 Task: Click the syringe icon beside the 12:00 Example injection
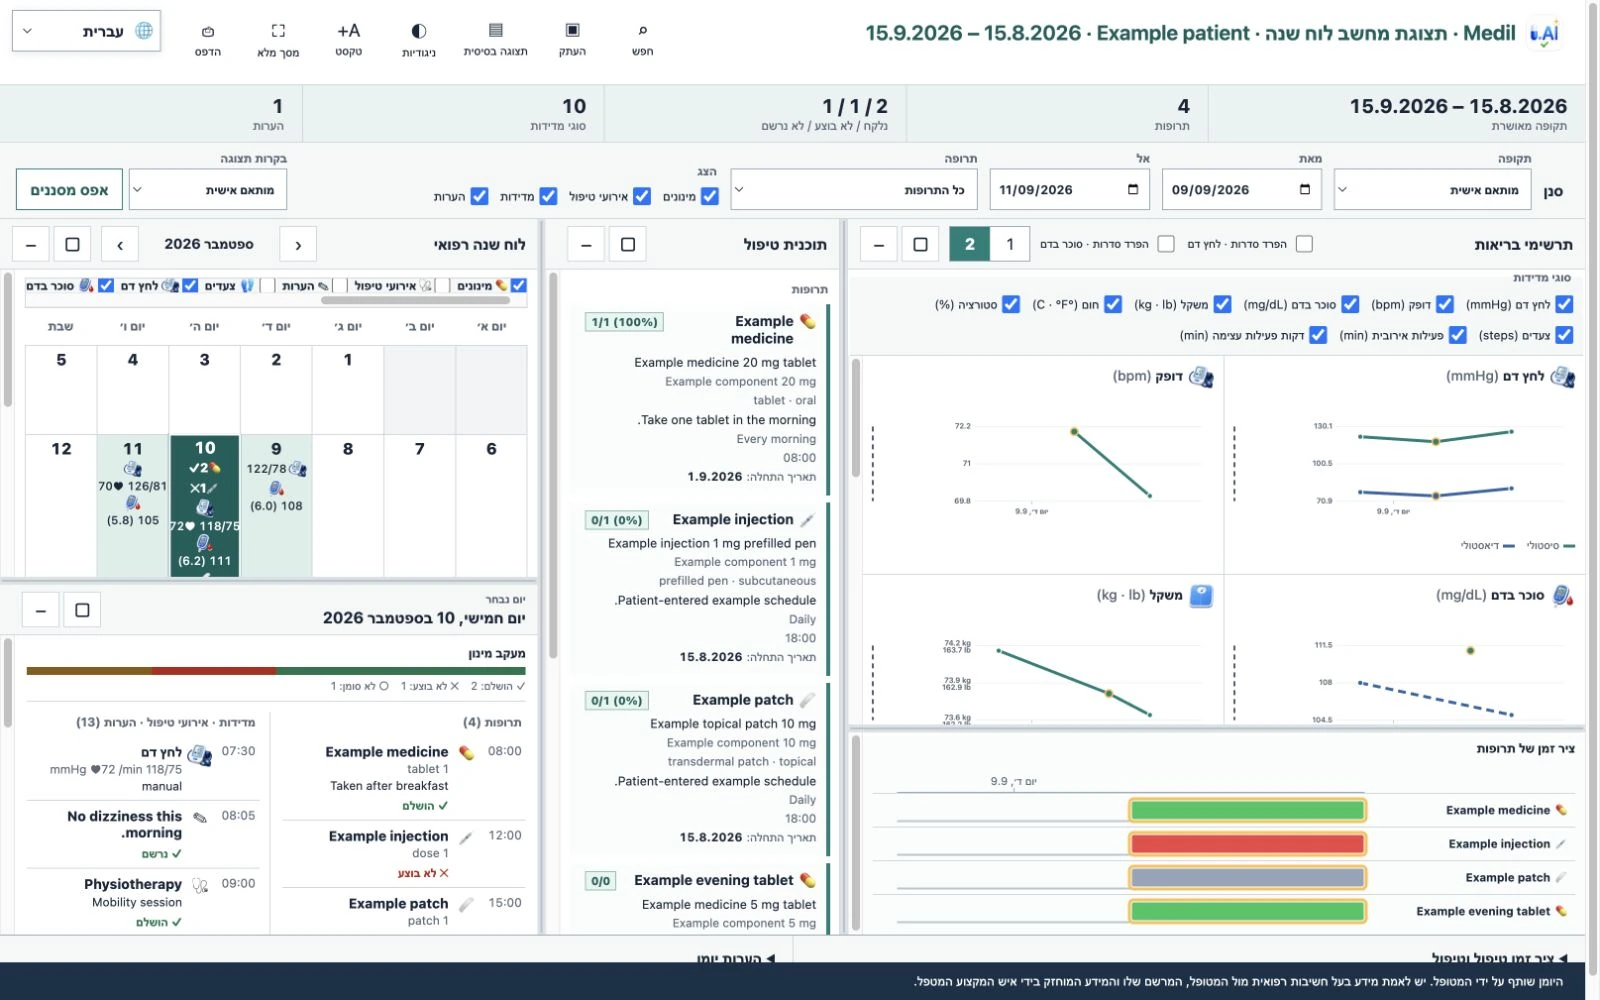(x=466, y=837)
